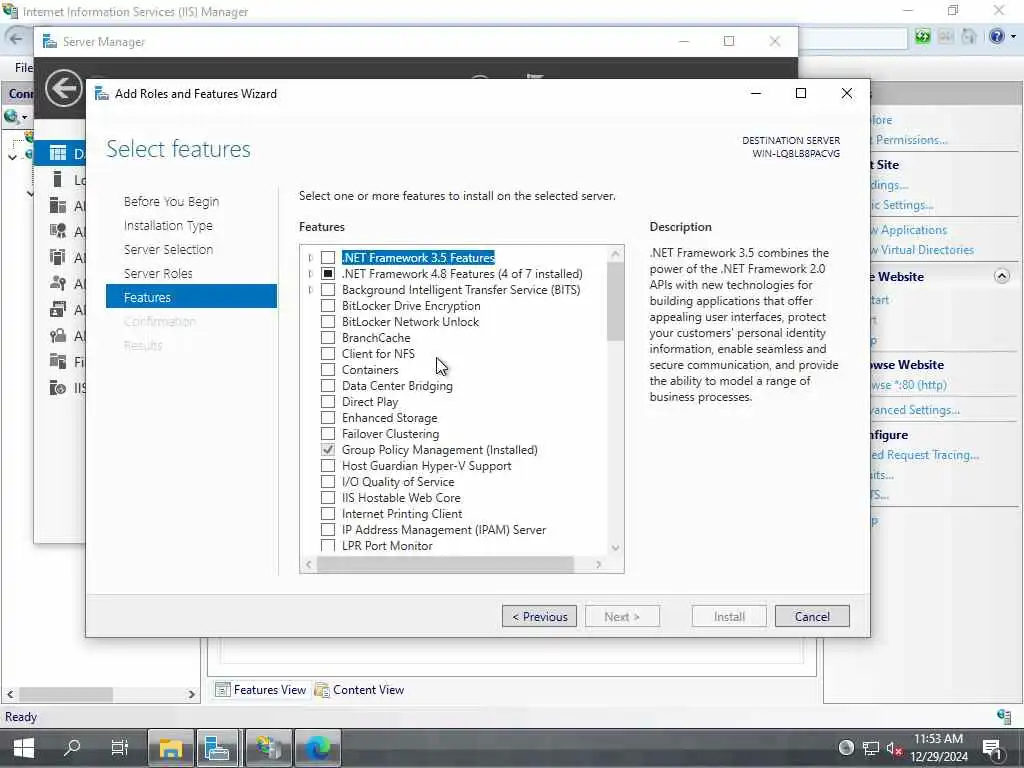Switch to Server Manager taskbar icon
The width and height of the screenshot is (1024, 768).
[217, 748]
